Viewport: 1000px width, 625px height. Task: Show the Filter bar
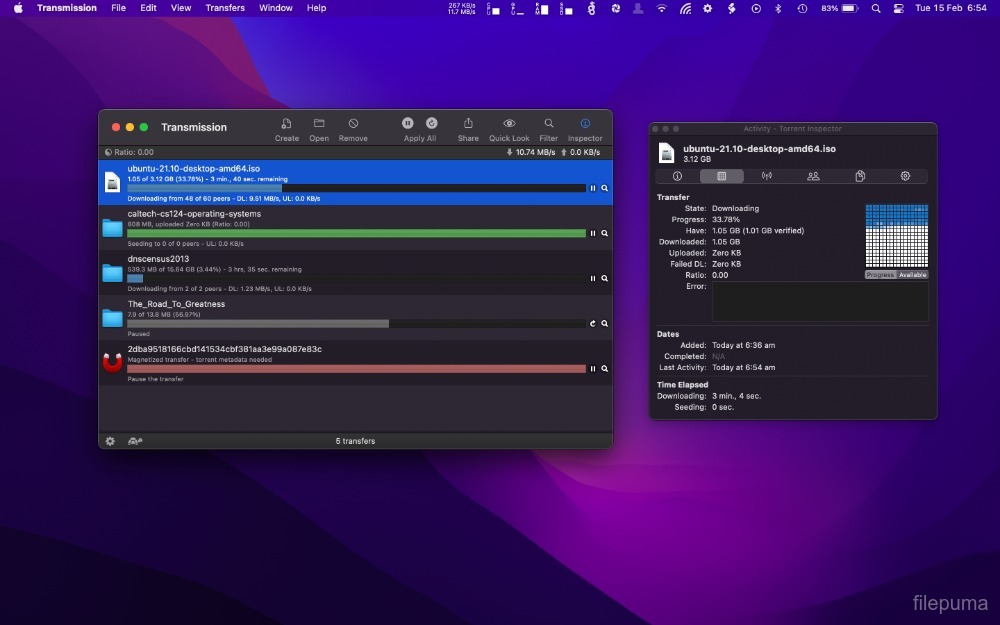549,123
